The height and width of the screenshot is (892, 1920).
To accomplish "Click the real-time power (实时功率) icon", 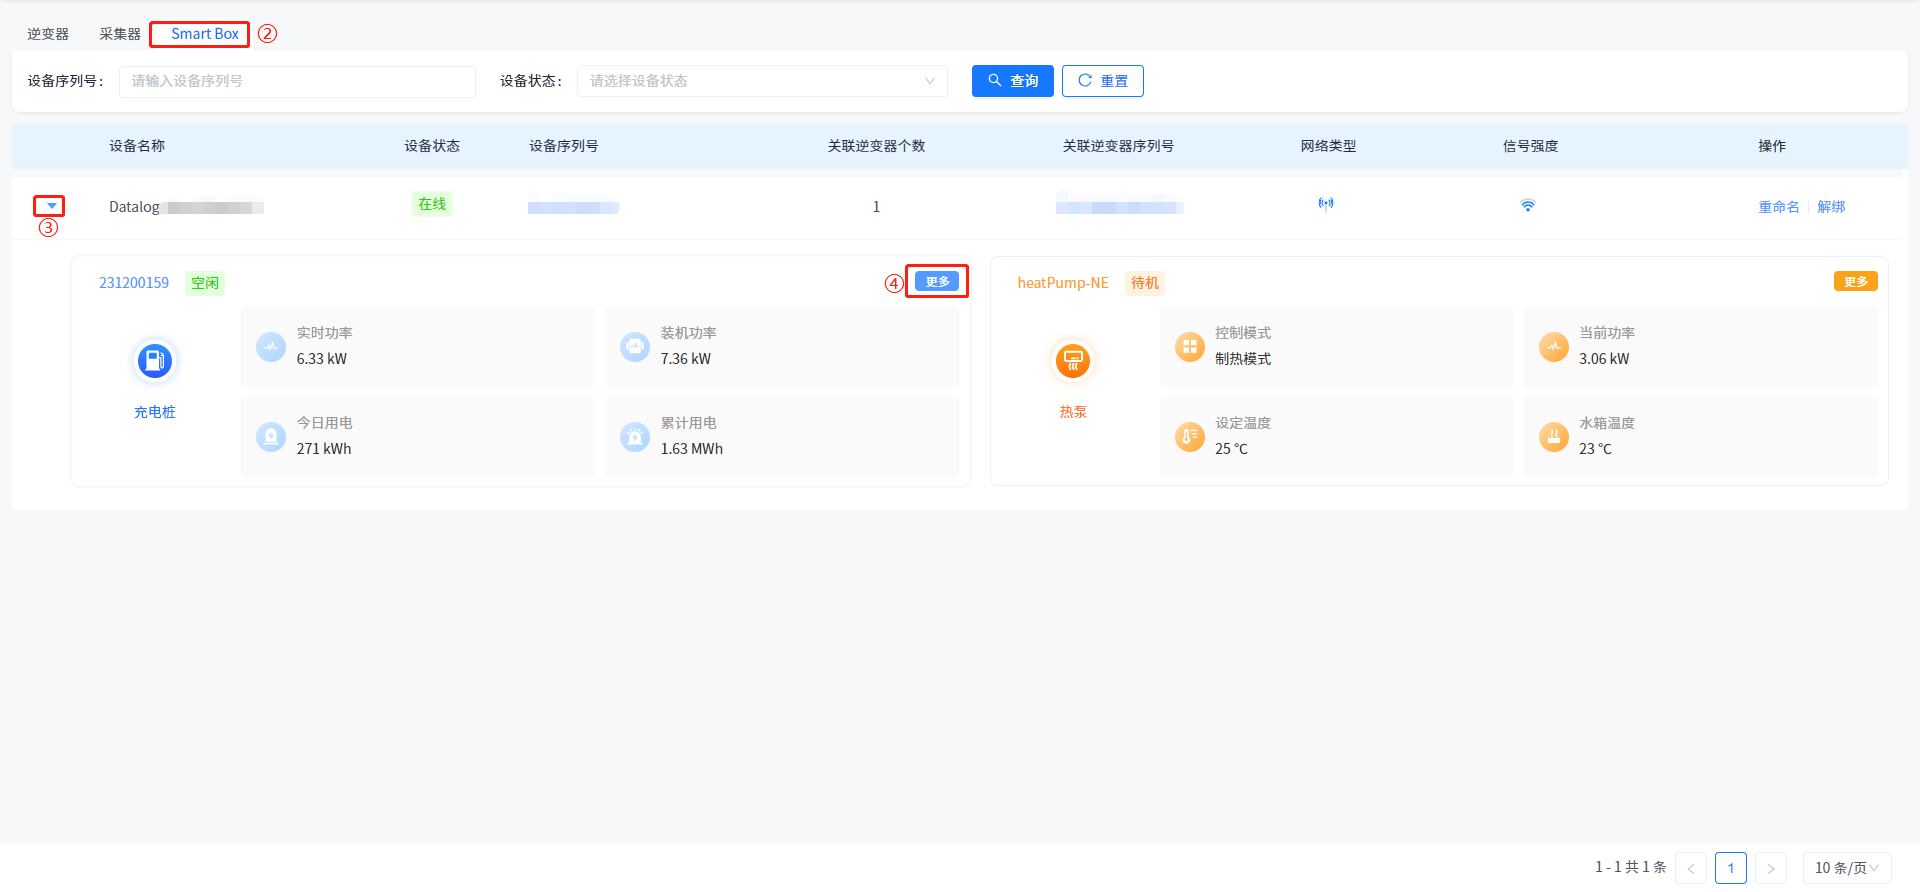I will tap(271, 347).
